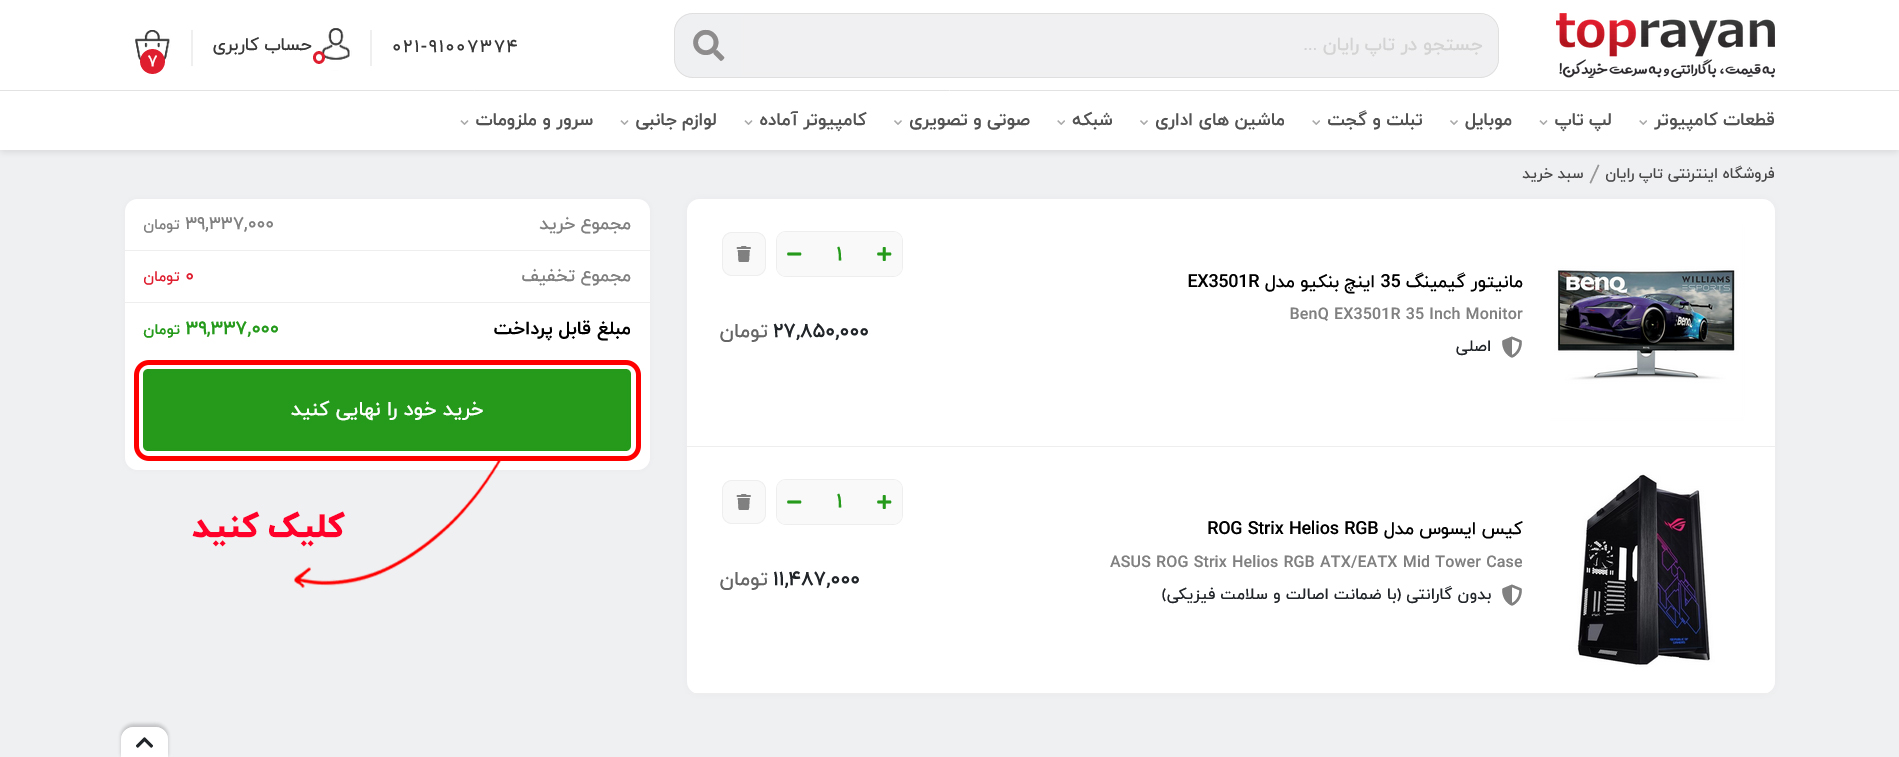Expand لوازم جانبی menu

tap(668, 120)
